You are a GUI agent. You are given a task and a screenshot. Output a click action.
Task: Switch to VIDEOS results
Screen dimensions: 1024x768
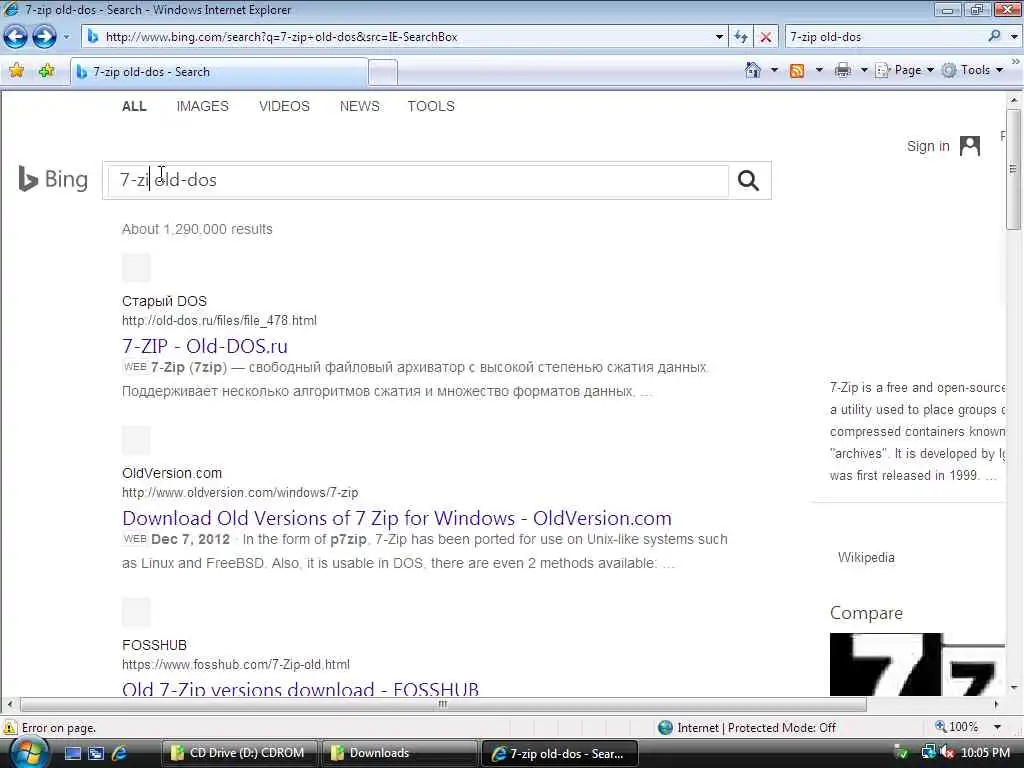coord(284,106)
